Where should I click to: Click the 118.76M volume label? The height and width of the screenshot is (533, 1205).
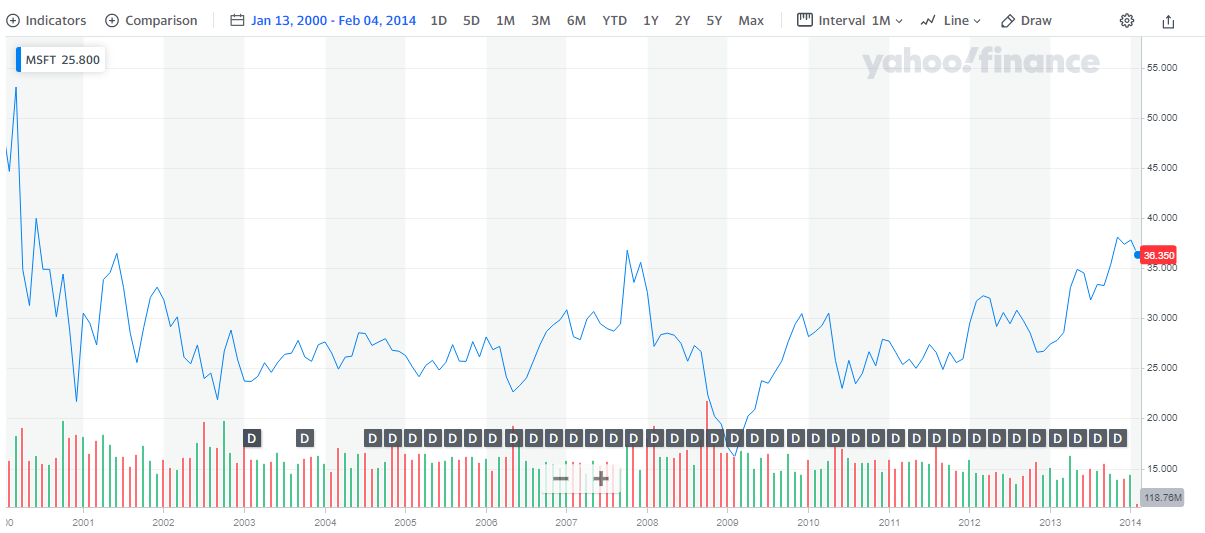click(1162, 497)
